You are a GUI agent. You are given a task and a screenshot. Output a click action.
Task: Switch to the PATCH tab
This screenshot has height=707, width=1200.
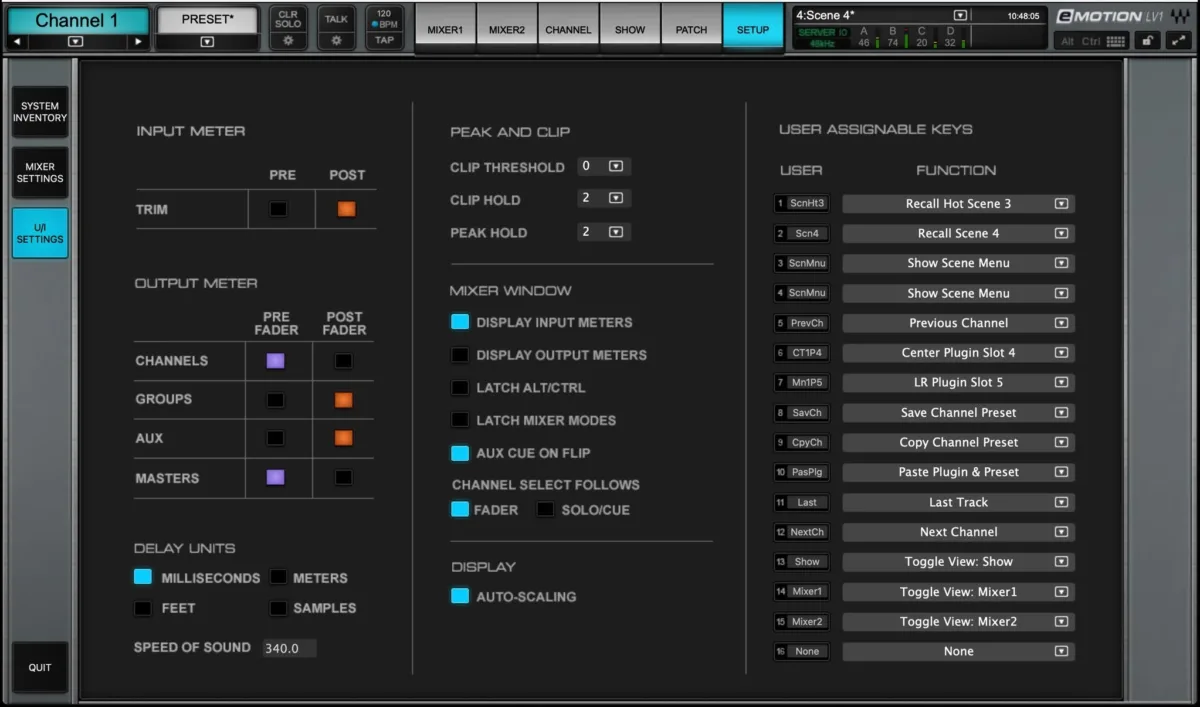691,29
